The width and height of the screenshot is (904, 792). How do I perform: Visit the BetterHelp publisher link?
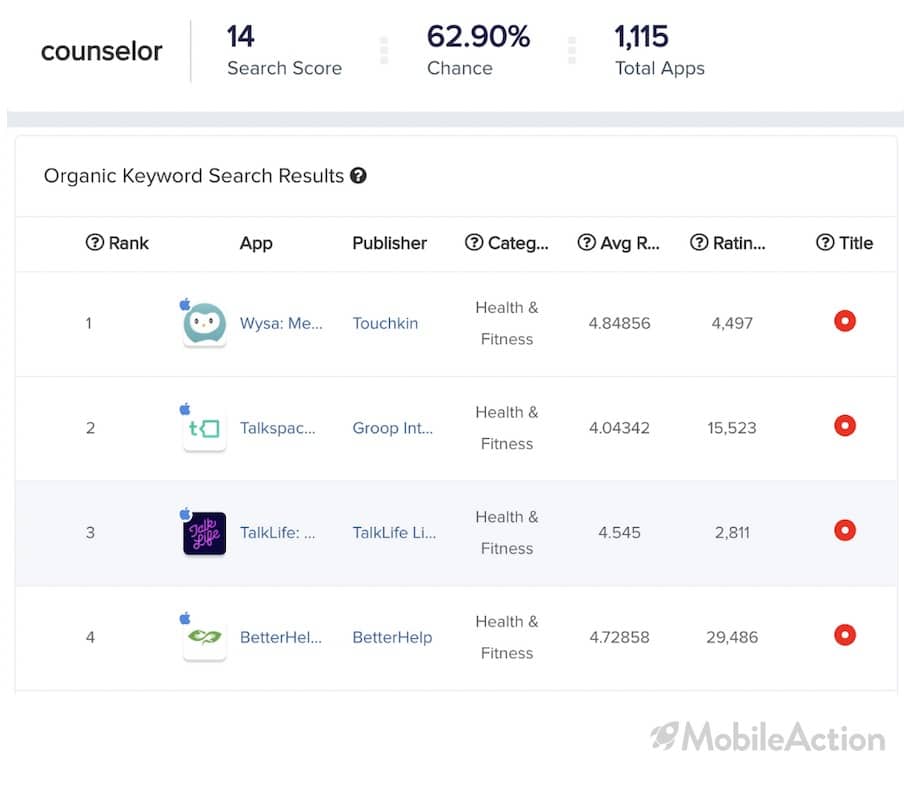click(392, 638)
